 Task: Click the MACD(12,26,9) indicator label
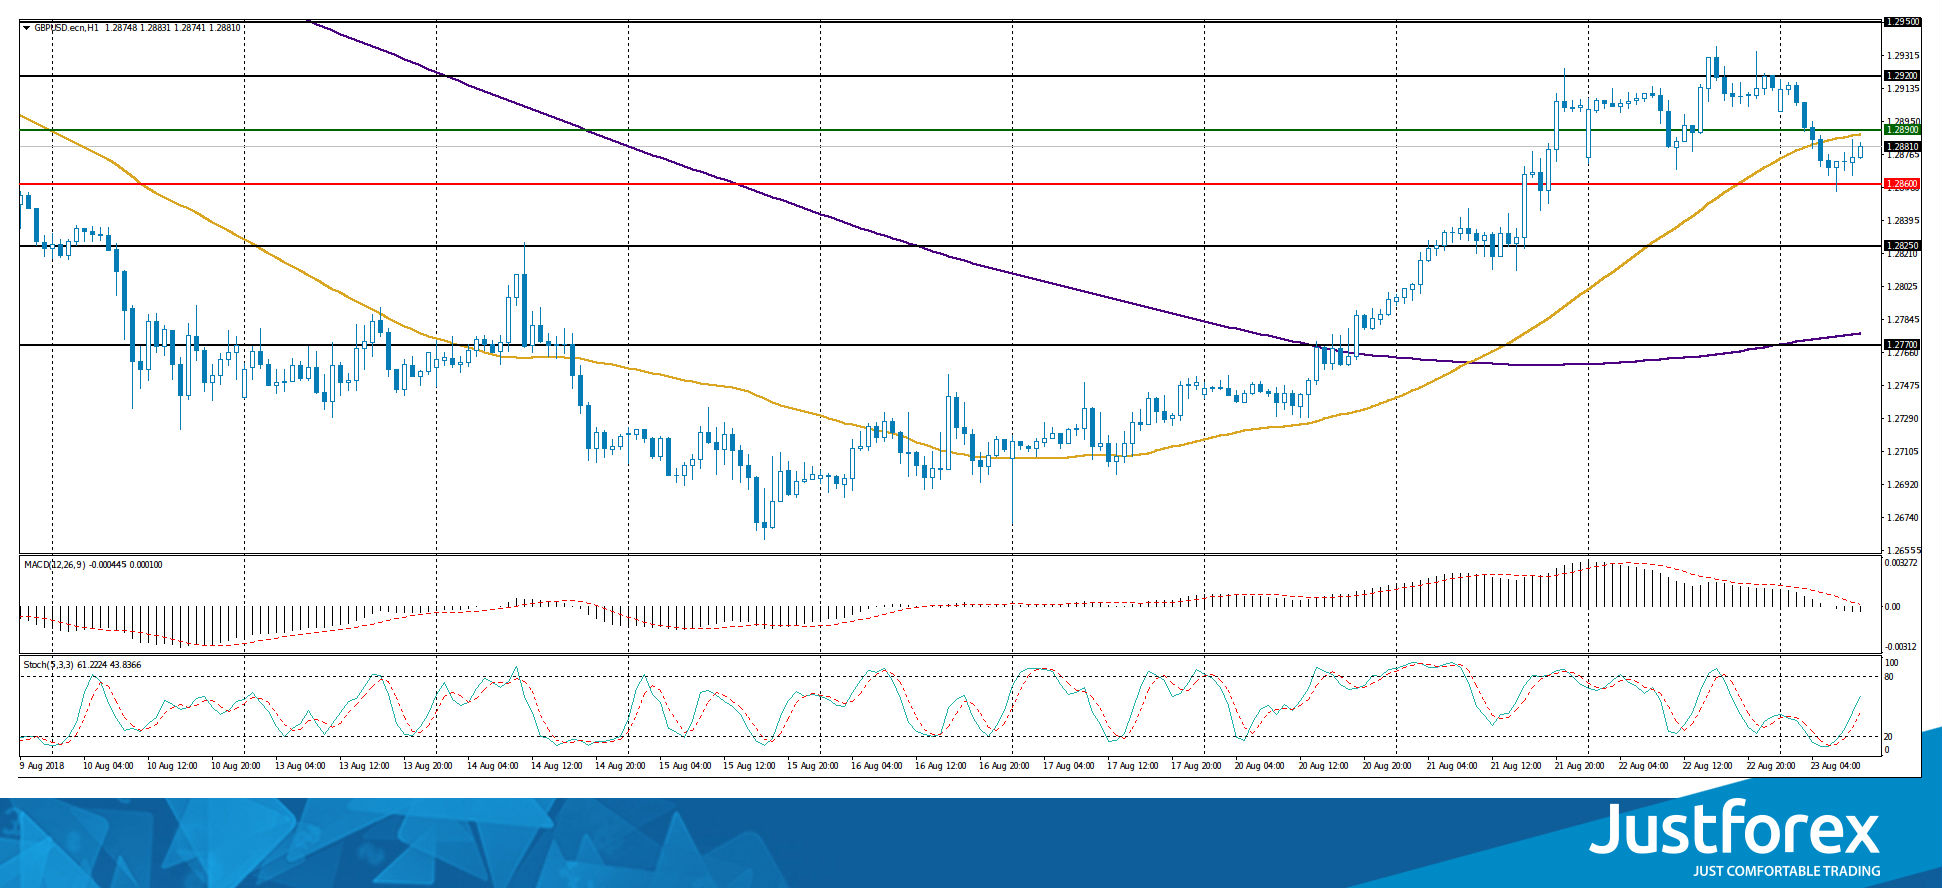coord(55,565)
